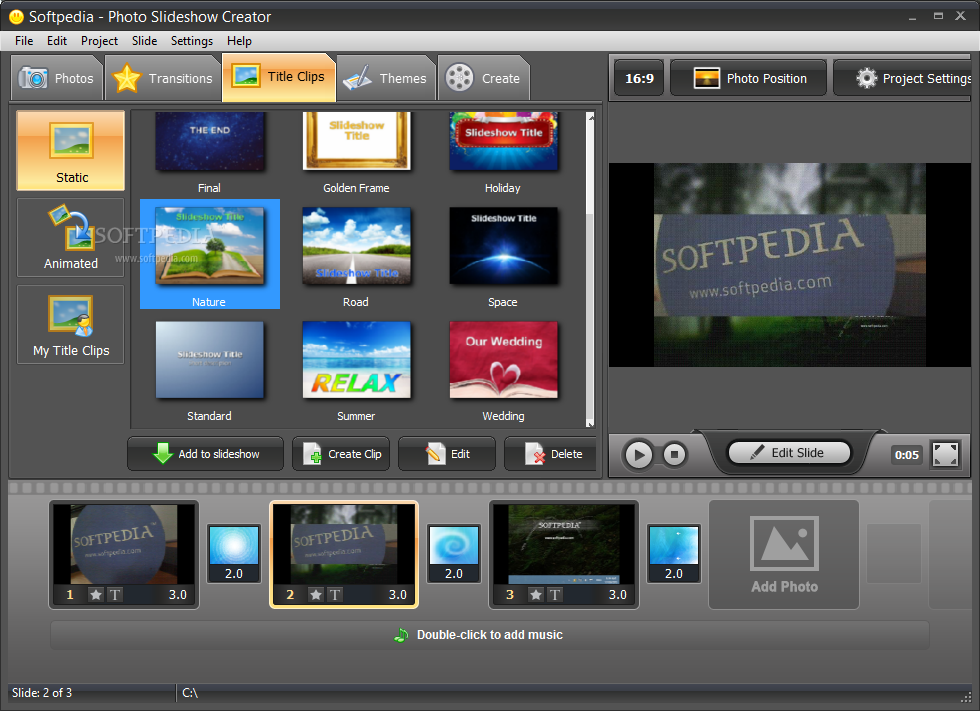Click the preview area image

point(790,265)
